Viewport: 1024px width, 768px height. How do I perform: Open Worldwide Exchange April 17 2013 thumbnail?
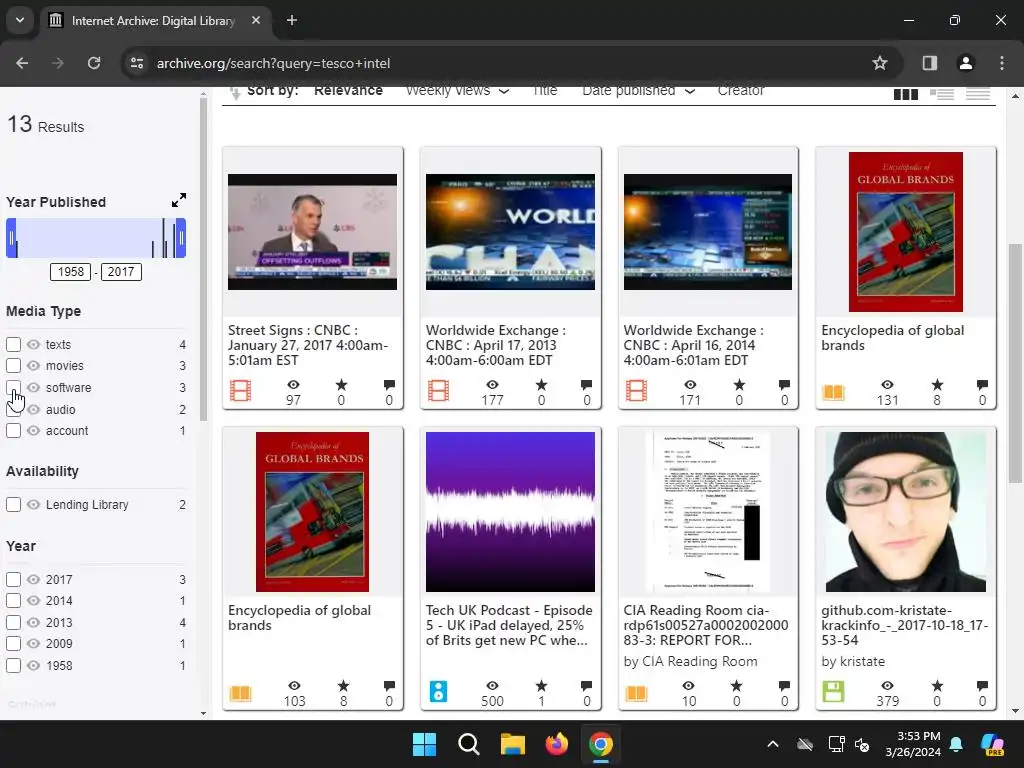pos(510,232)
